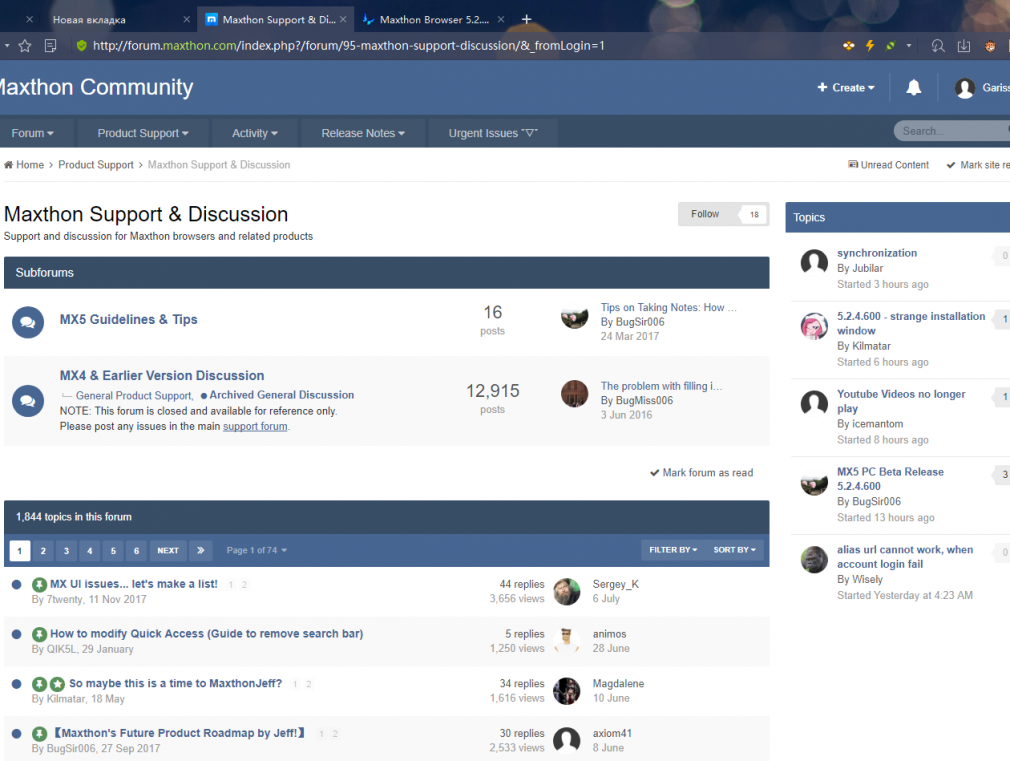Open MX5 Guidelines & Tips subforum
Viewport: 1010px width, 761px height.
[x=129, y=320]
